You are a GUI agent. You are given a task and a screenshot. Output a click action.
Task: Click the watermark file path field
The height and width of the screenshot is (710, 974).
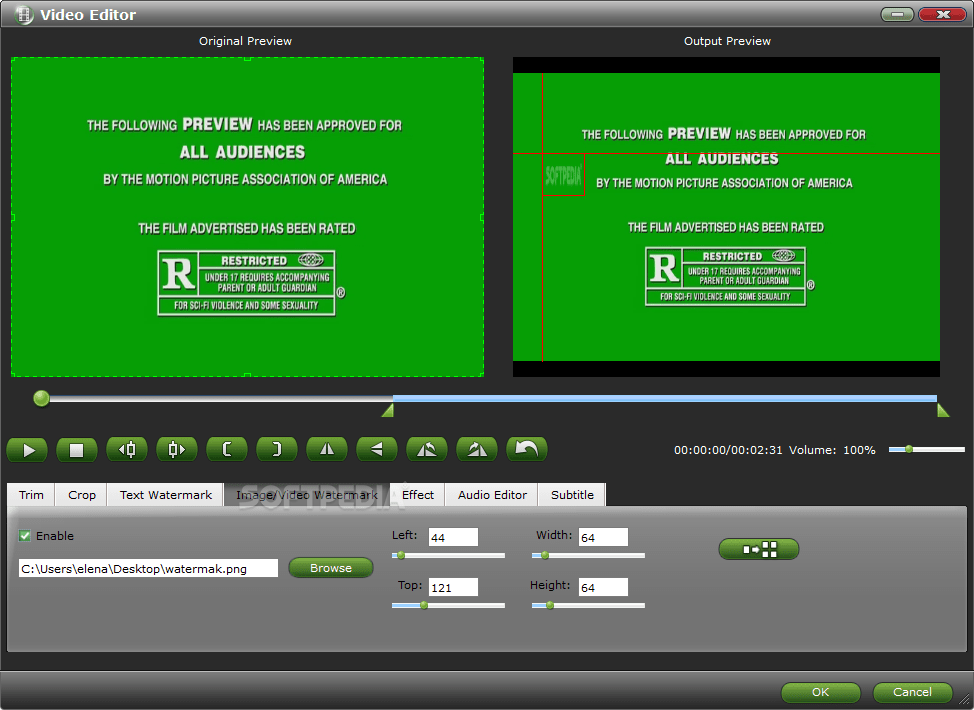[x=148, y=568]
